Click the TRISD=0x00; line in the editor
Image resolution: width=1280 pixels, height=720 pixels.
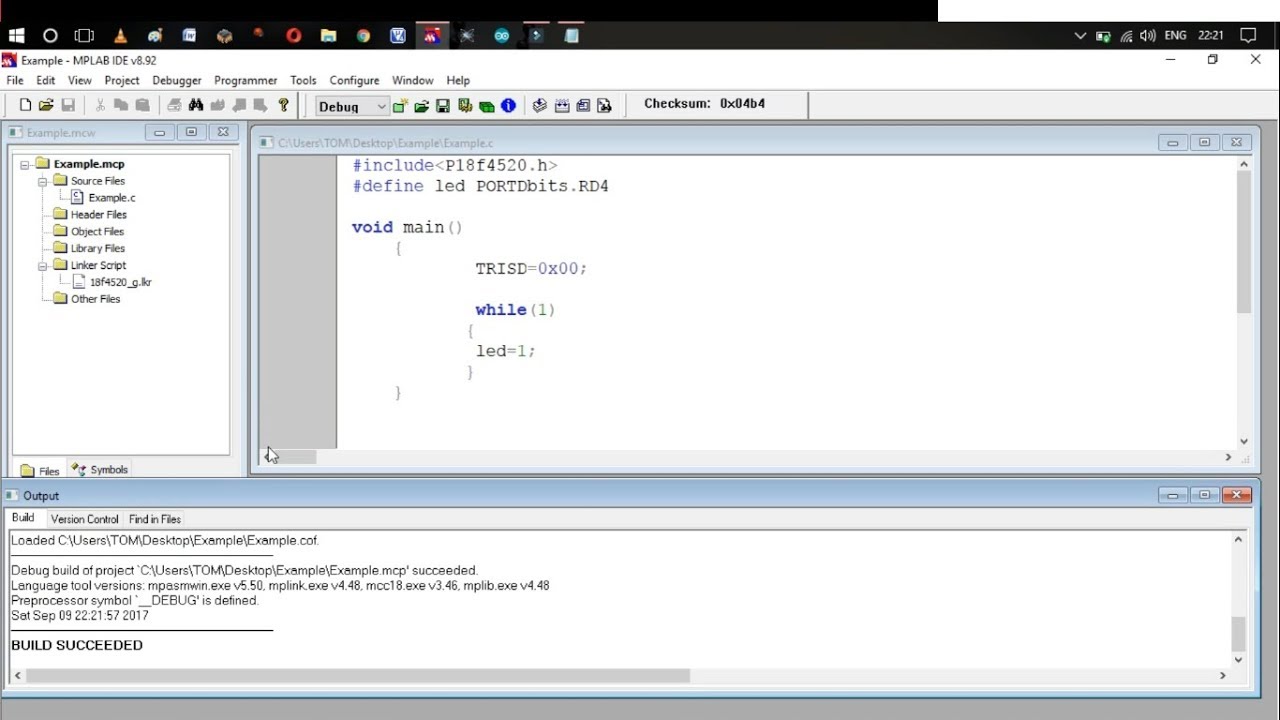tap(531, 269)
